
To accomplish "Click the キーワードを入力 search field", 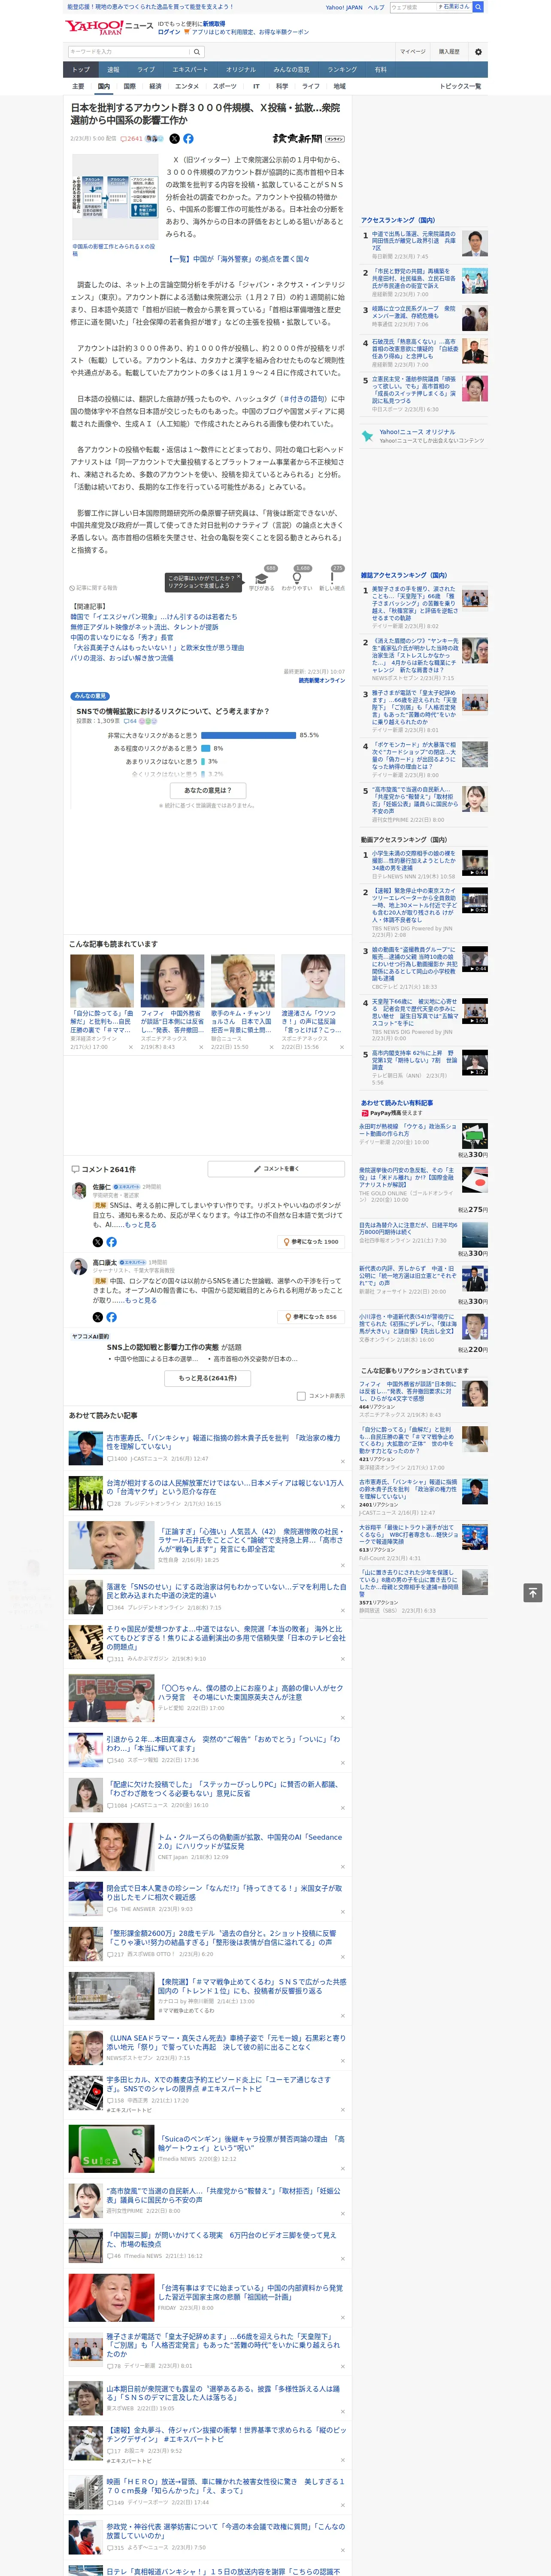I will click(129, 52).
